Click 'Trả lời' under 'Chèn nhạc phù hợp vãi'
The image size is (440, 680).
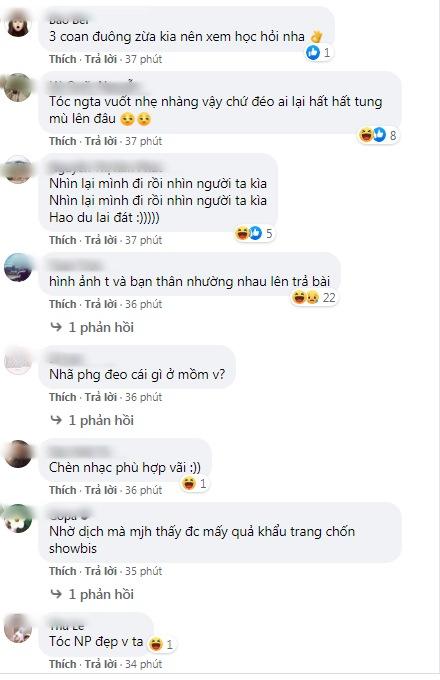(101, 490)
